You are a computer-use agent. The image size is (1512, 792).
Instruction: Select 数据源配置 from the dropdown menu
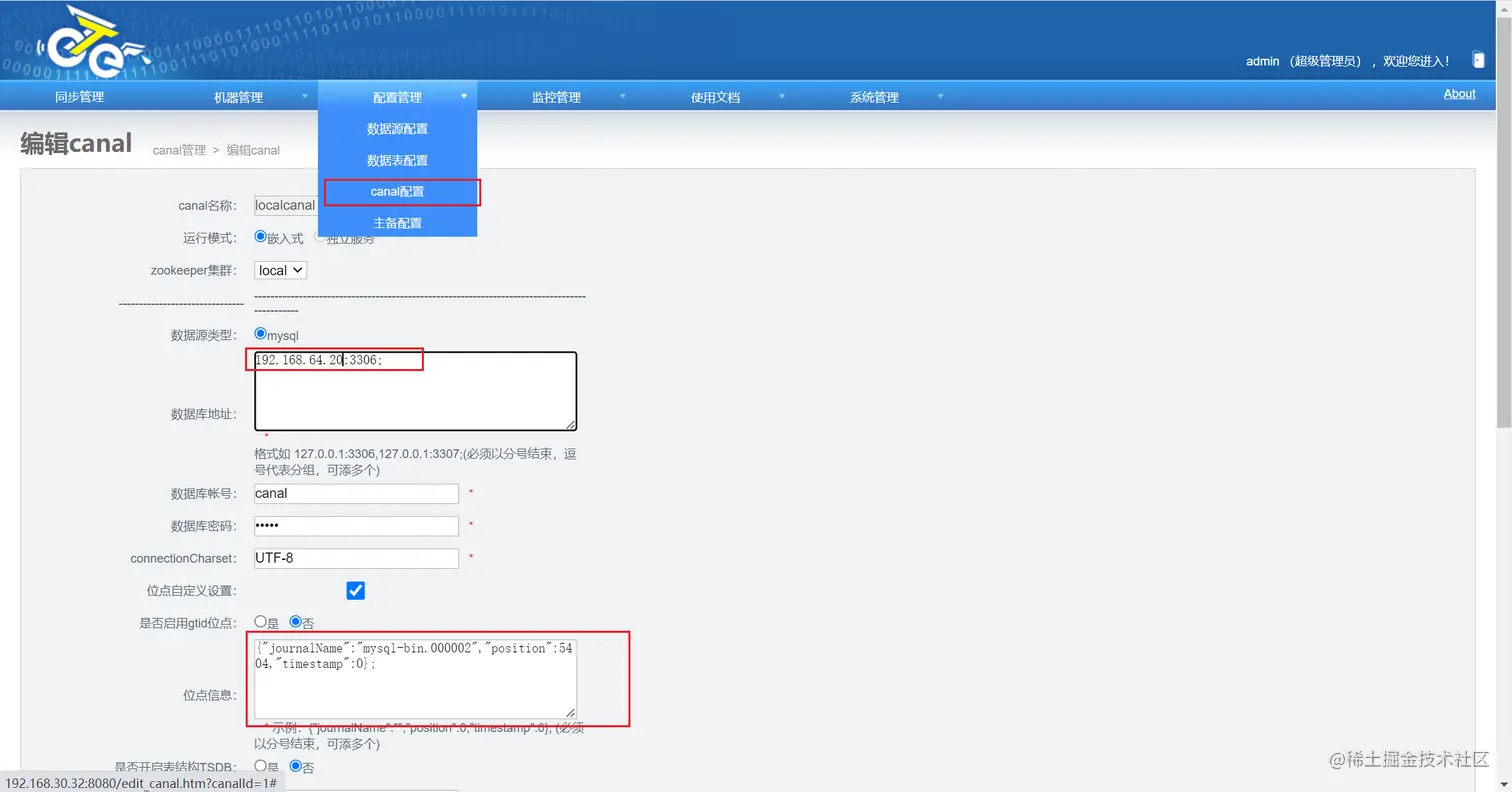pyautogui.click(x=397, y=129)
